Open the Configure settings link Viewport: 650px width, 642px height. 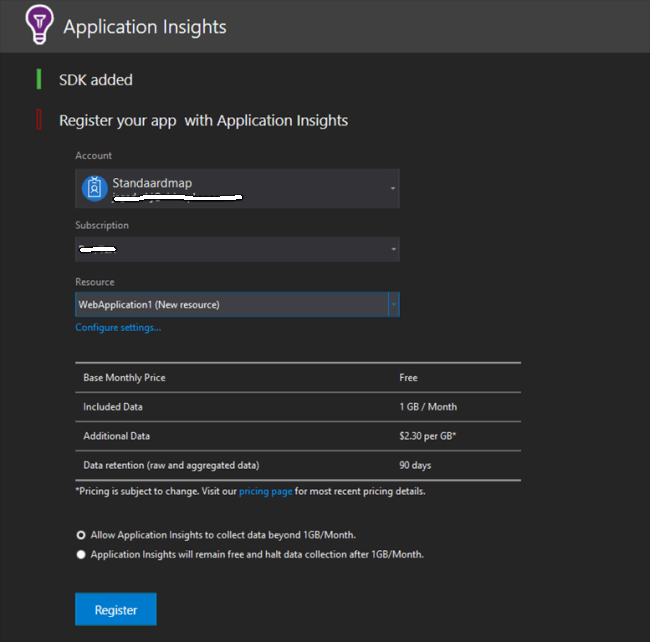pos(118,327)
